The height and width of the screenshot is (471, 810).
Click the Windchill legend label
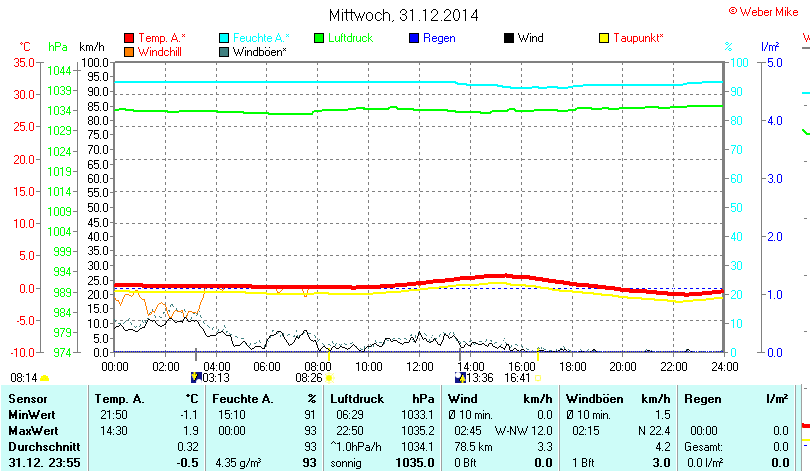point(160,52)
